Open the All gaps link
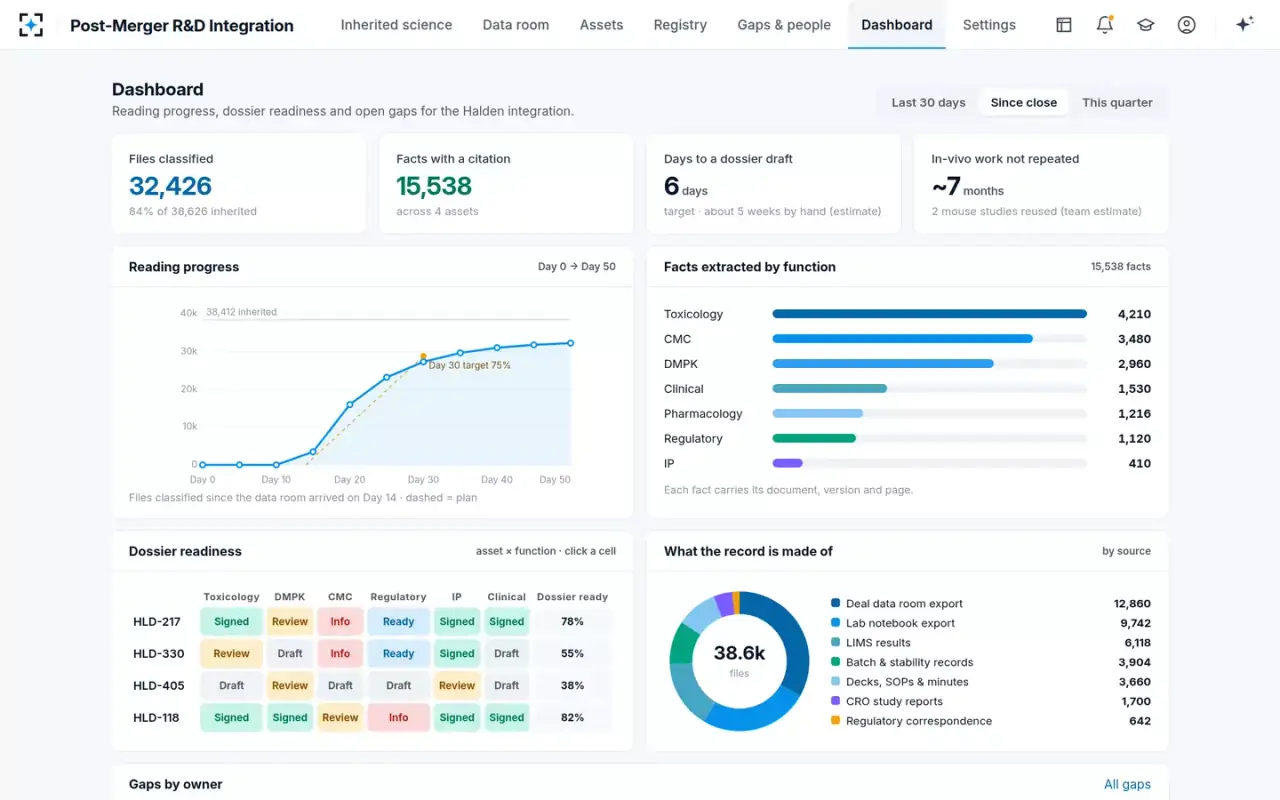 click(1127, 784)
